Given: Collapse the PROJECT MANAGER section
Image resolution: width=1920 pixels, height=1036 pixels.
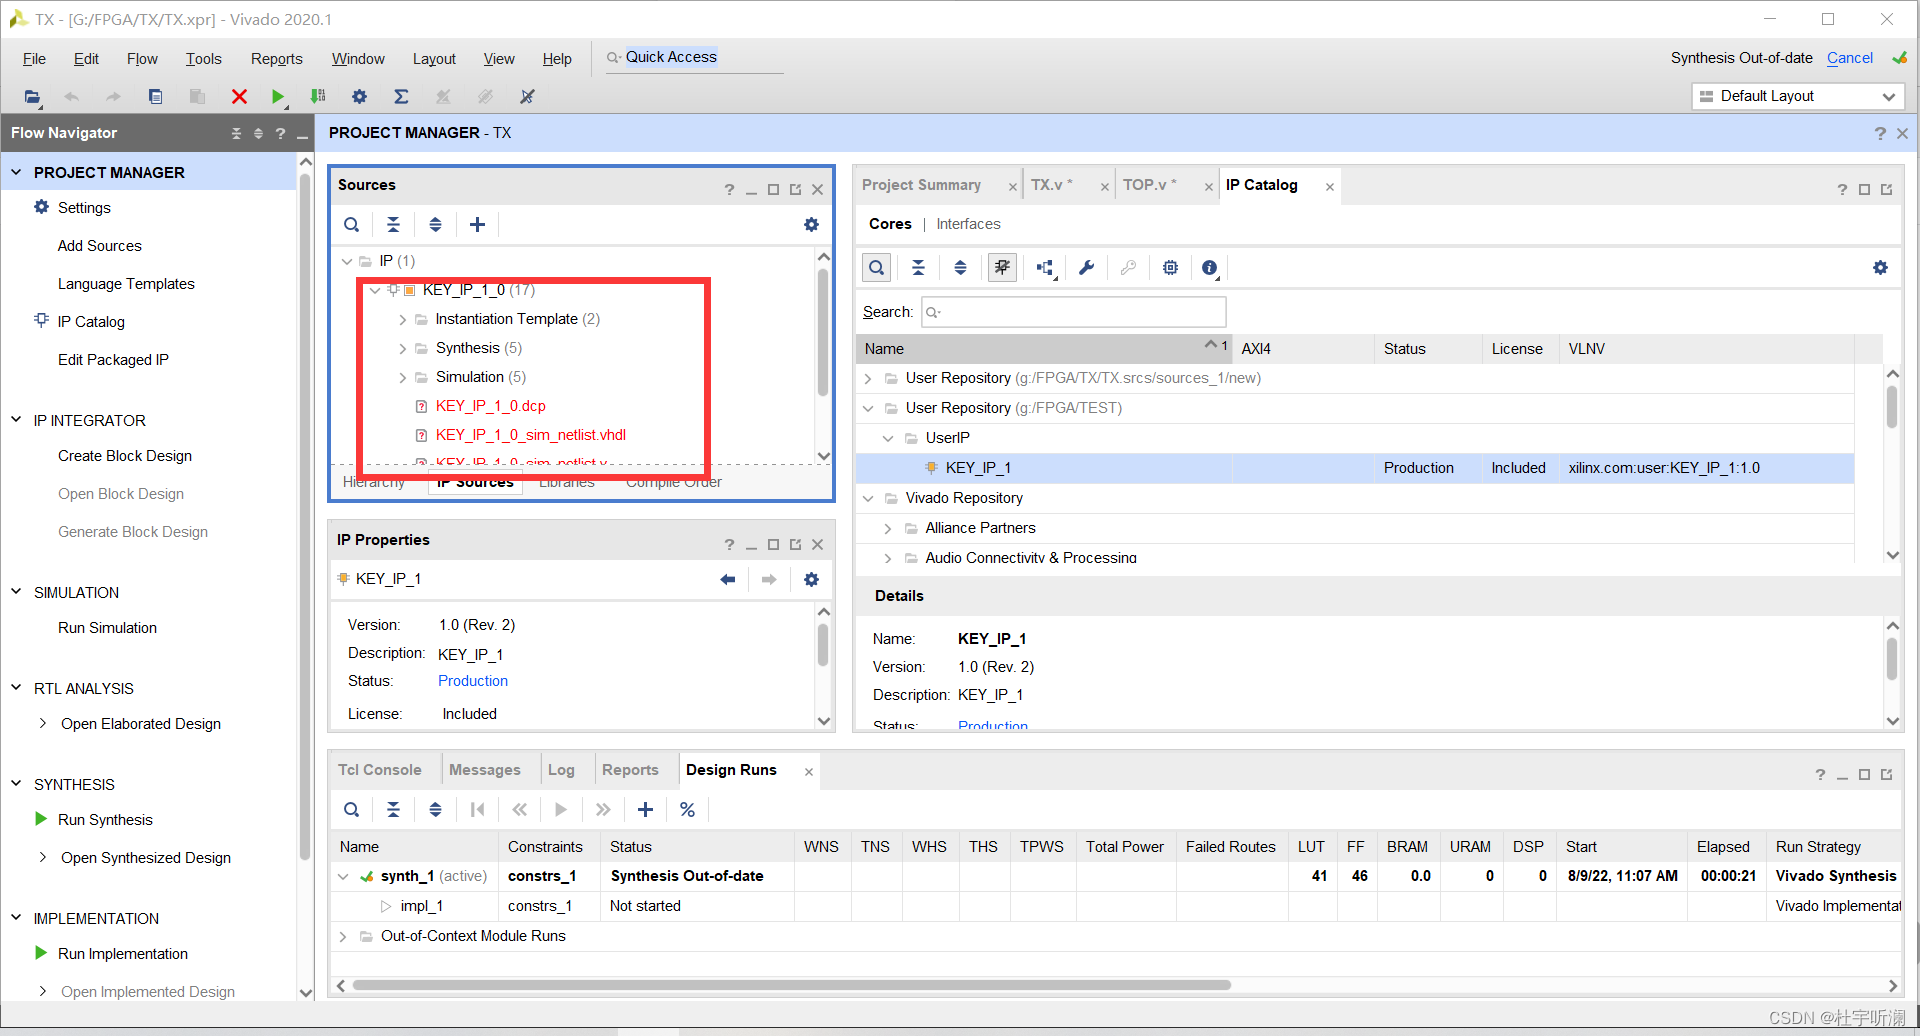Looking at the screenshot, I should (16, 172).
